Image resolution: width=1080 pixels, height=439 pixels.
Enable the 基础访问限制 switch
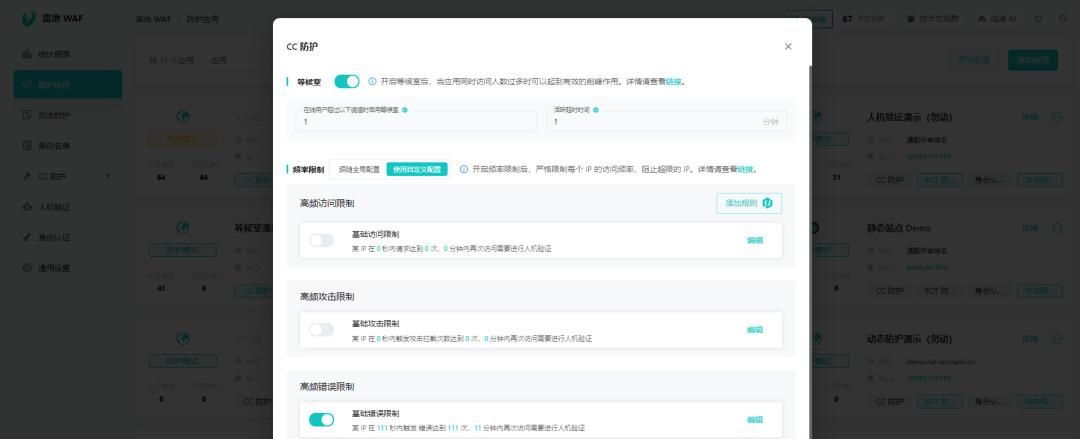(321, 240)
